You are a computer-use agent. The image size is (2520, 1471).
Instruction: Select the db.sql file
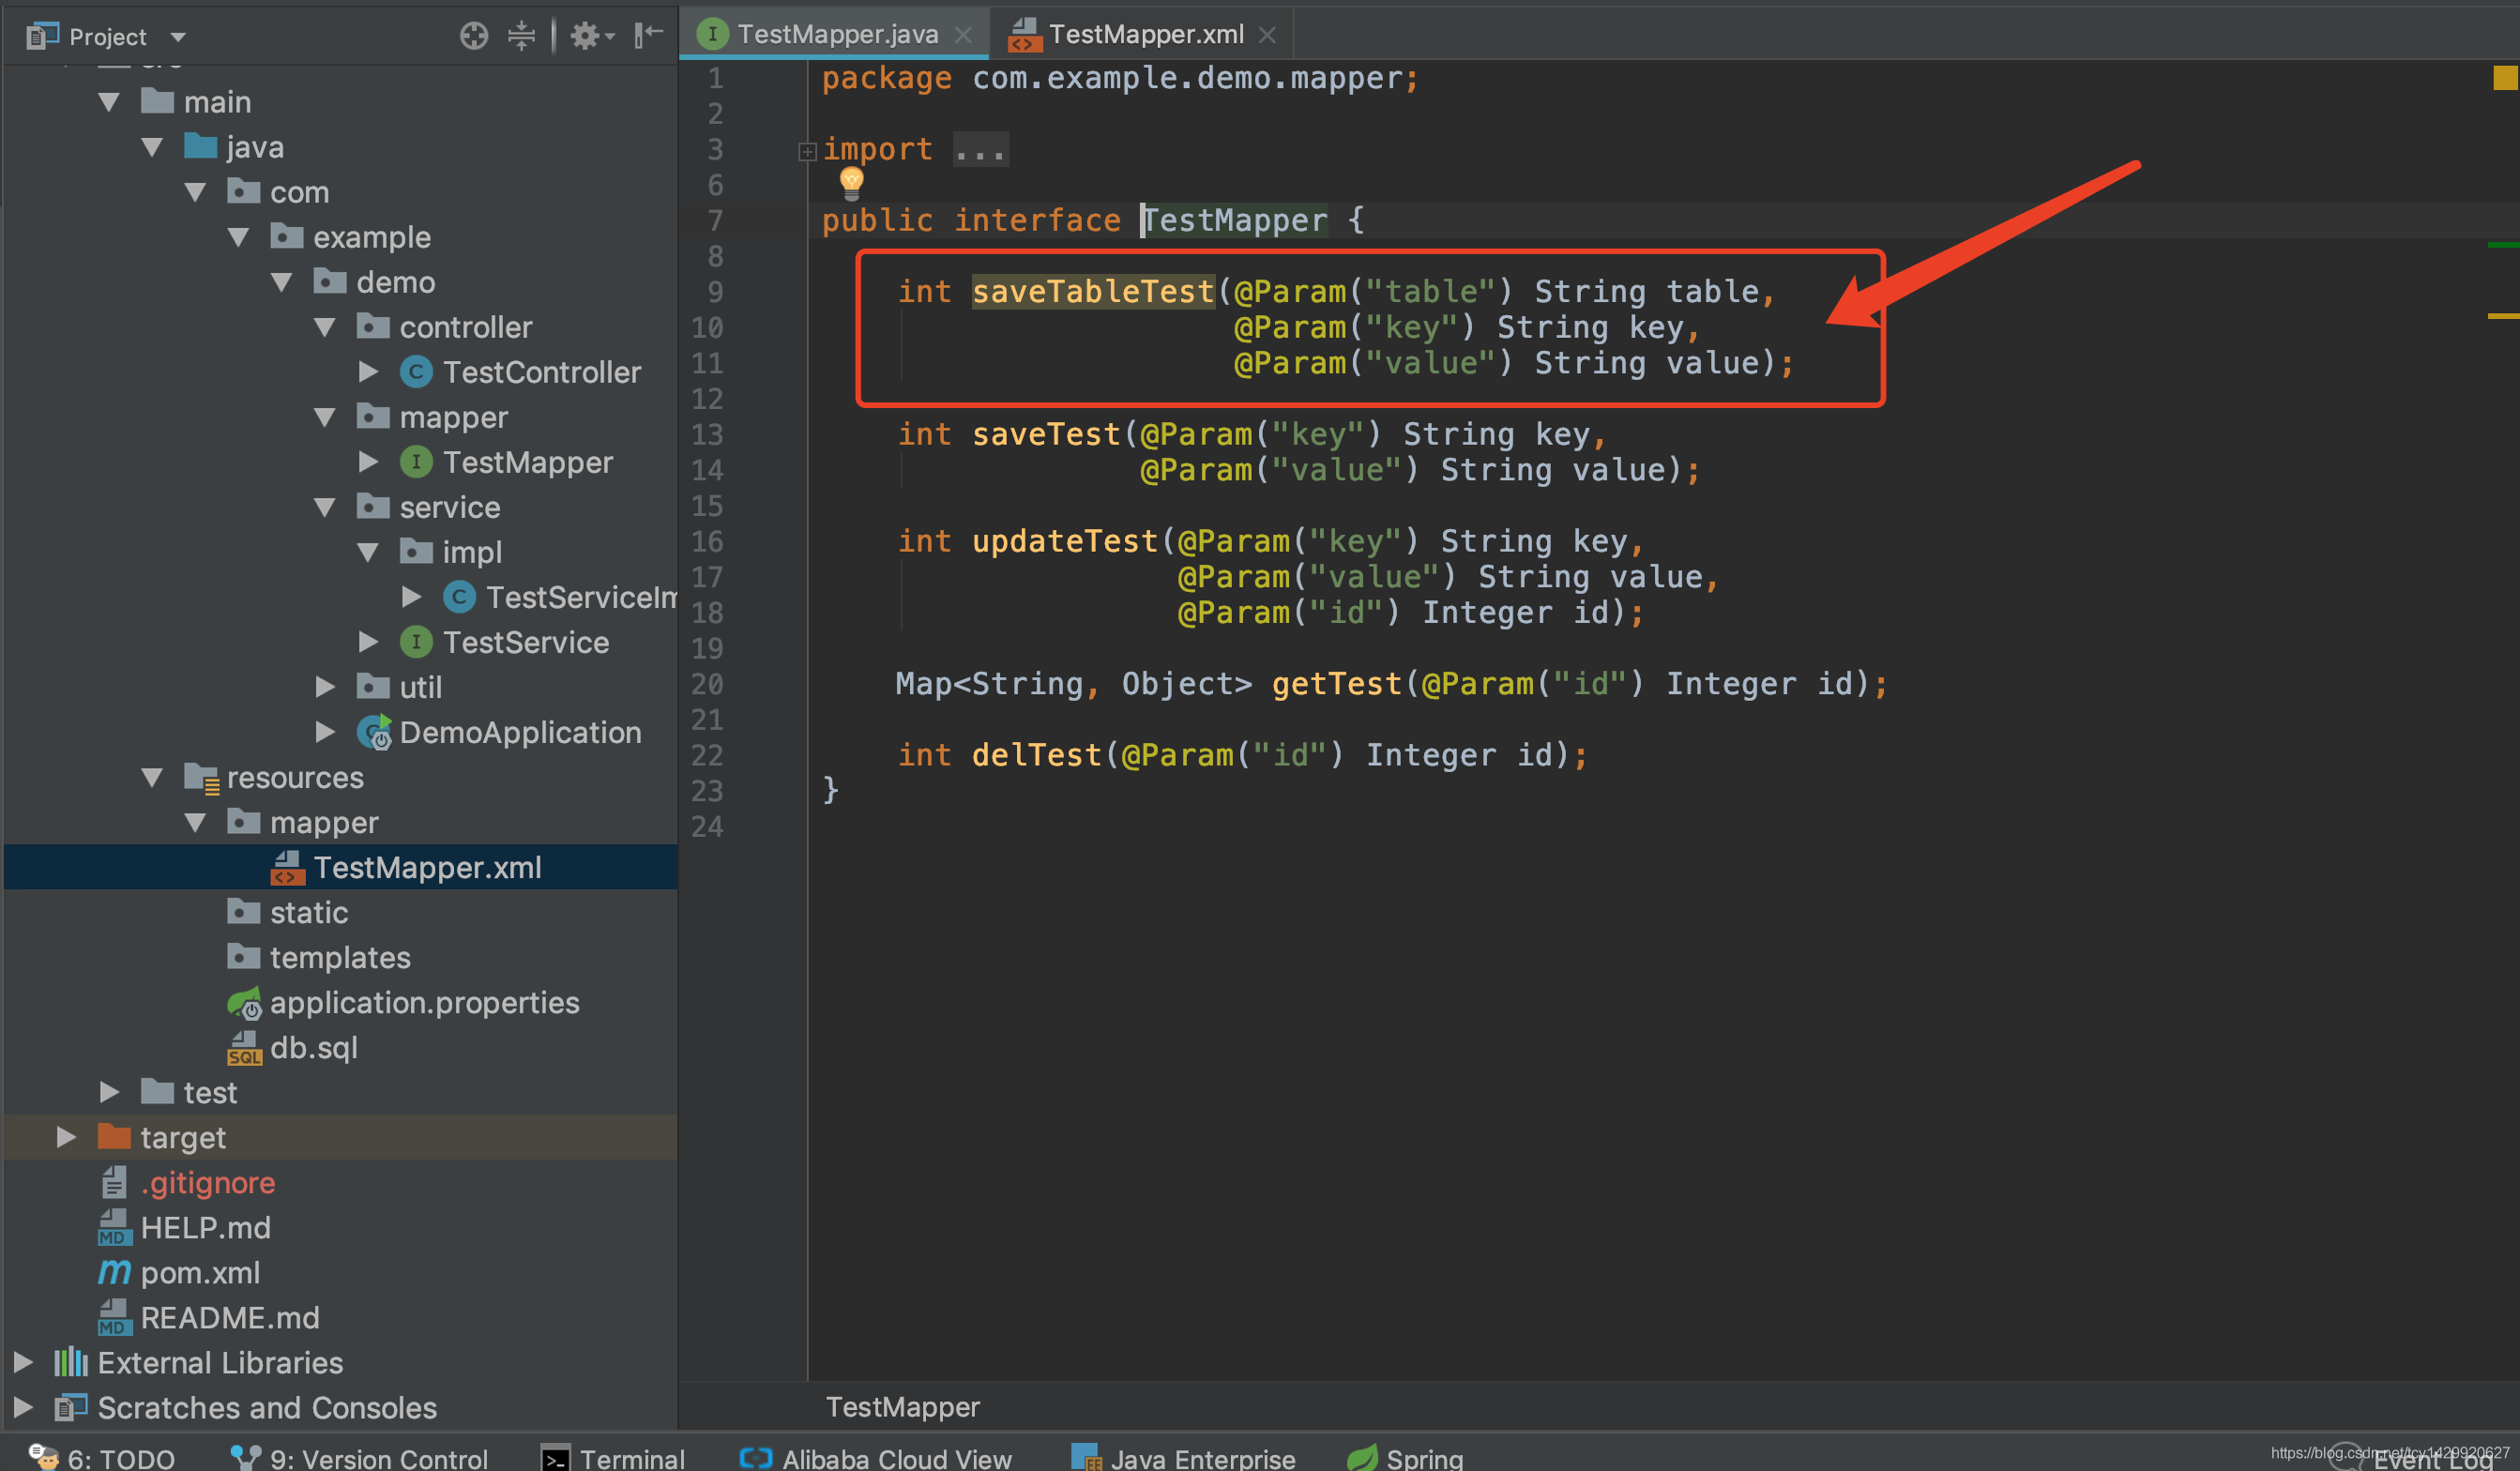[x=292, y=1047]
